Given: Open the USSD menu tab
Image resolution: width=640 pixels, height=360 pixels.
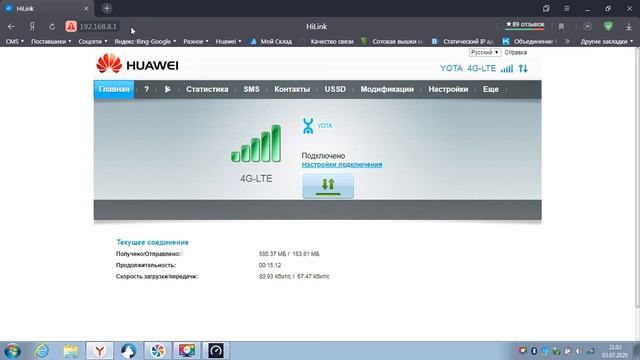Looking at the screenshot, I should 335,89.
